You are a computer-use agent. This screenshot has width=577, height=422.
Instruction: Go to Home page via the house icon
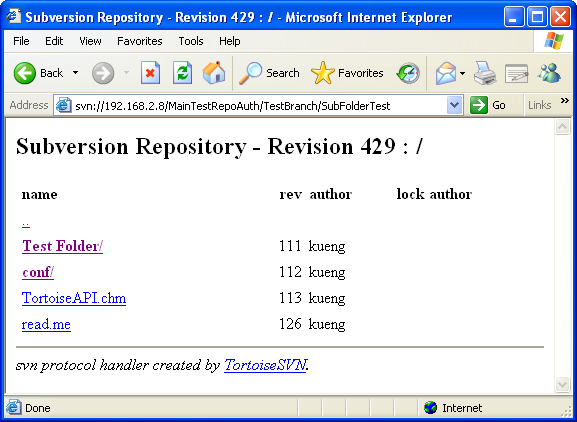(x=214, y=72)
